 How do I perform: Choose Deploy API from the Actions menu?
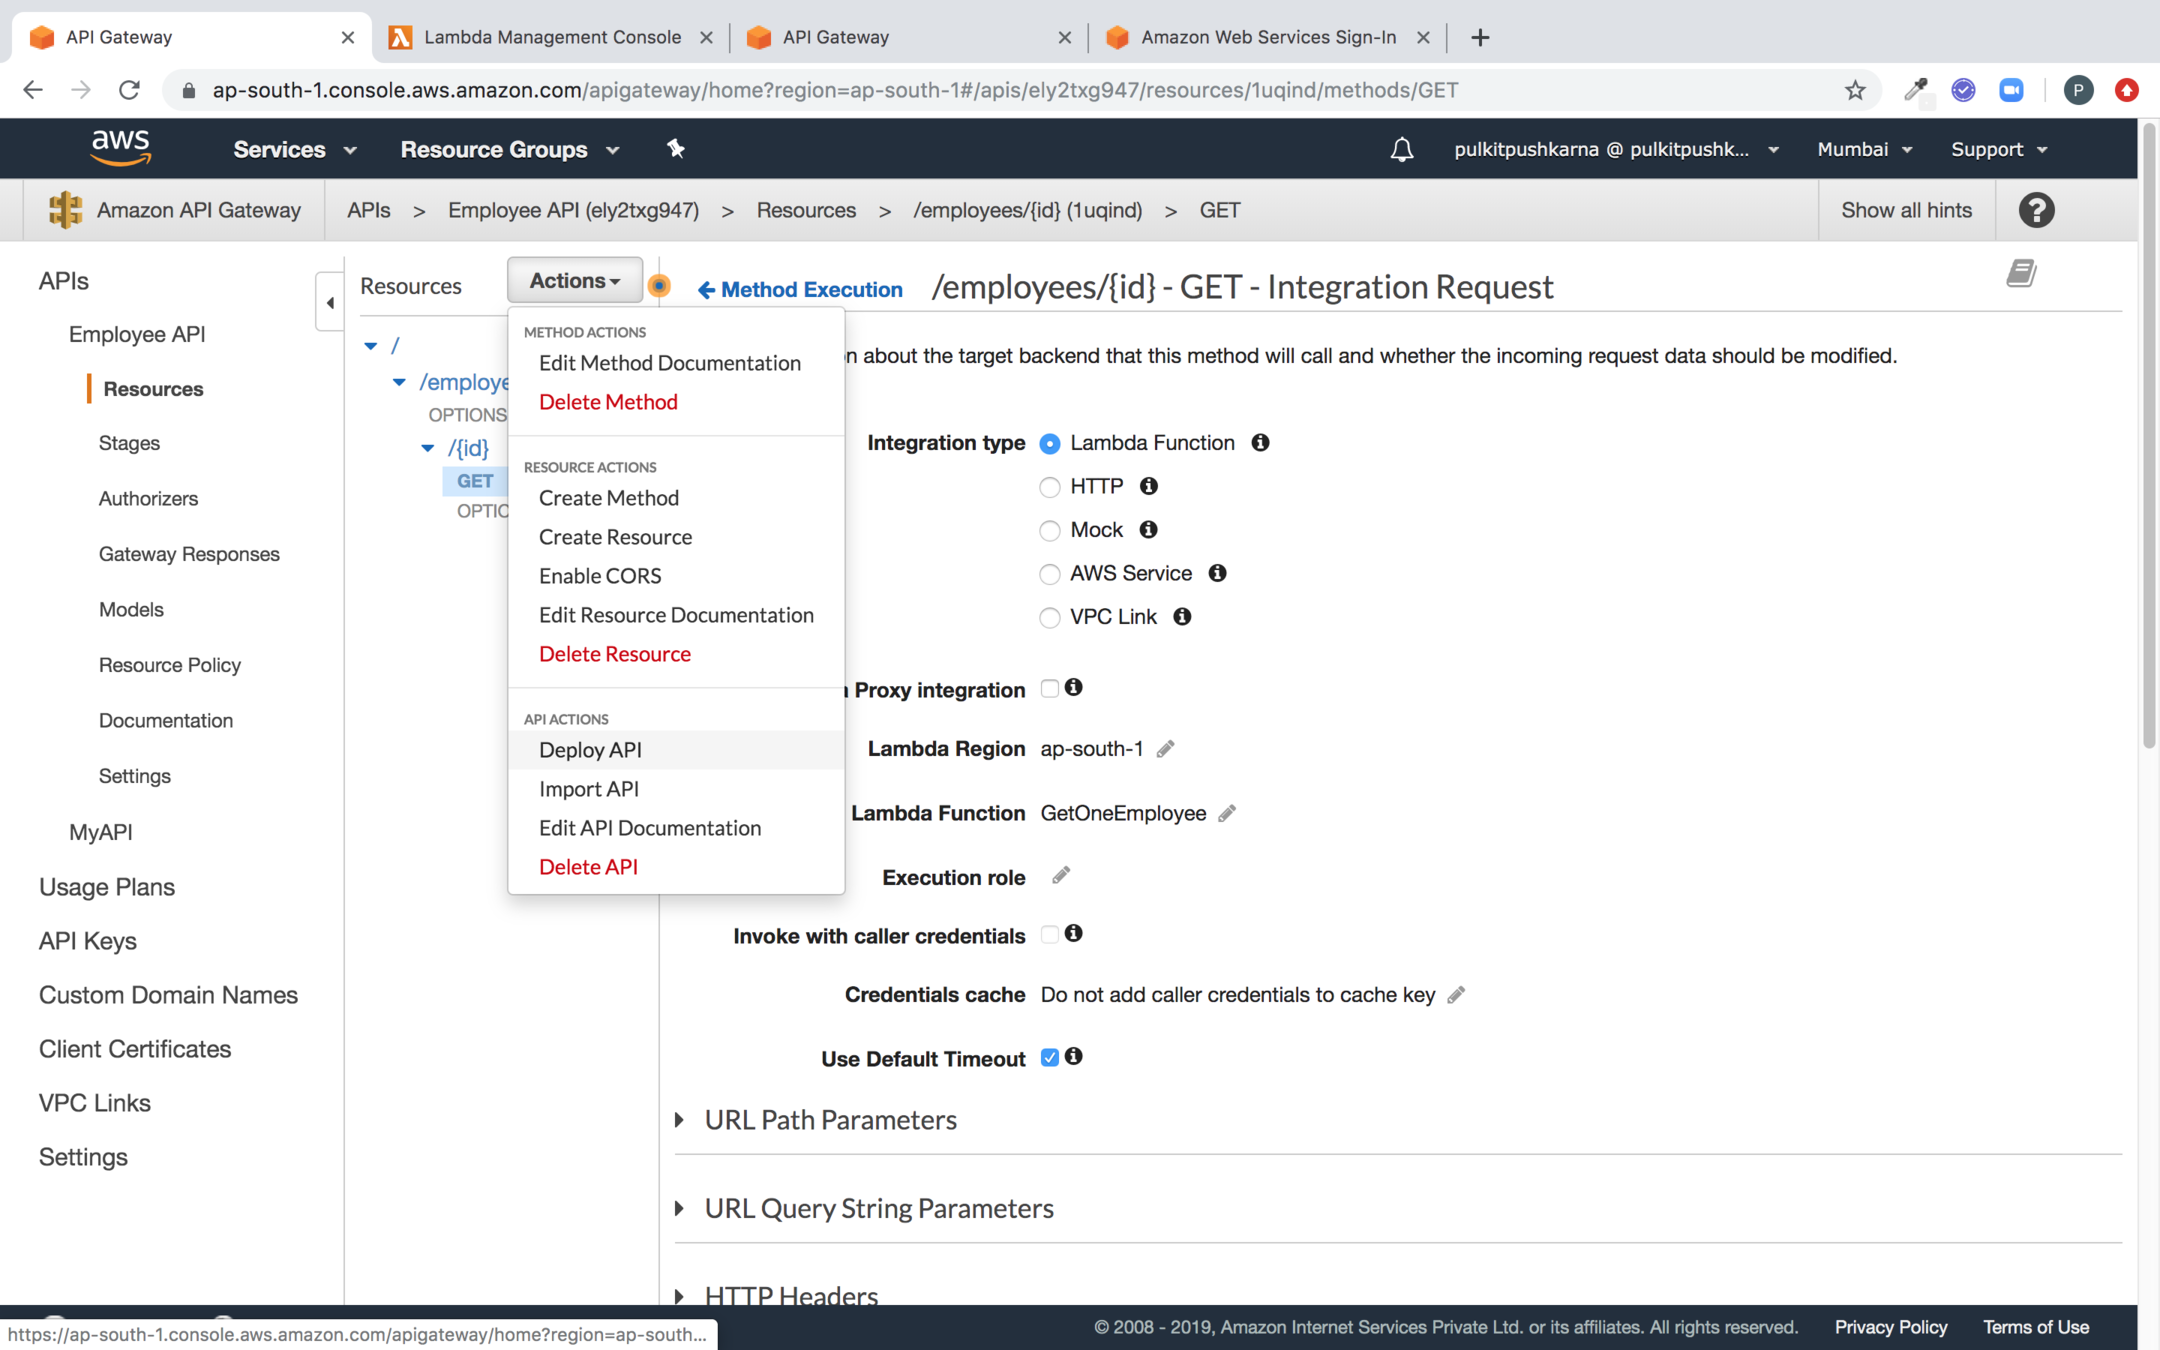pos(590,750)
